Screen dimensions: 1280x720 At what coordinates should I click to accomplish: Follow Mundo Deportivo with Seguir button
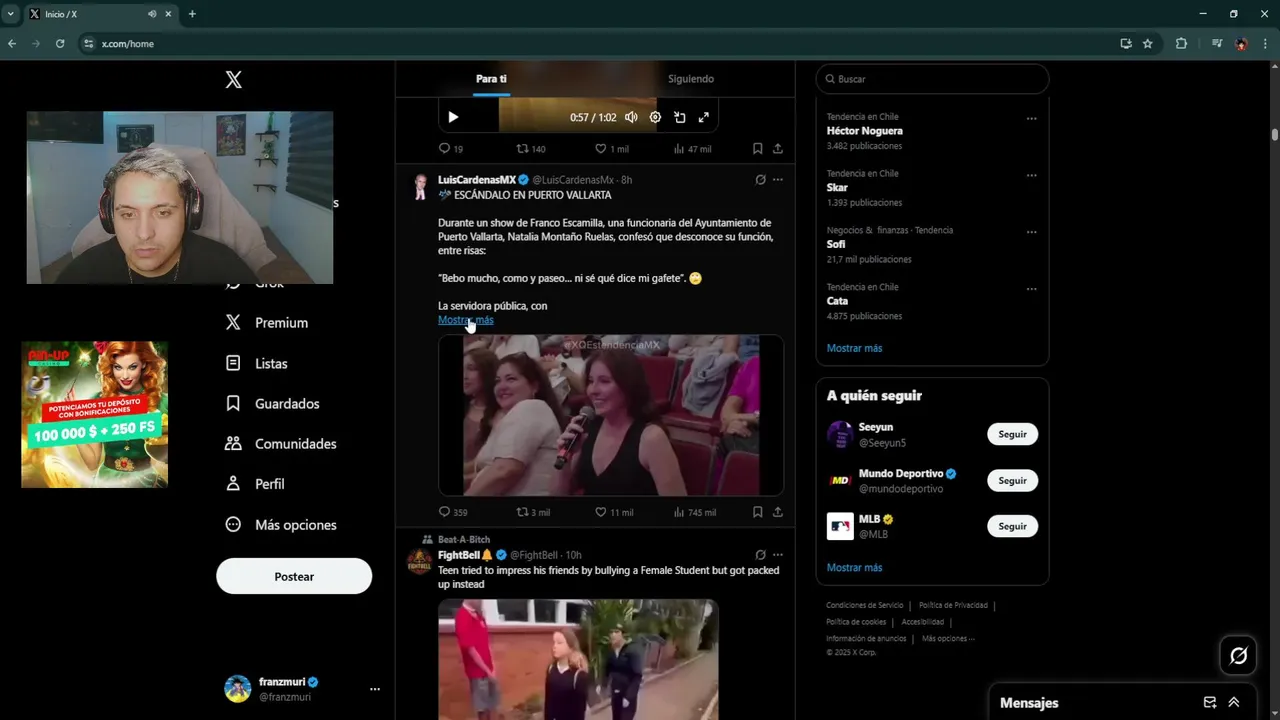[x=1012, y=480]
